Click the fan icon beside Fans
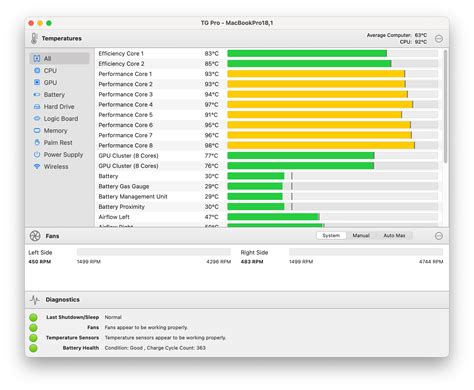This screenshot has height=390, width=474. tap(35, 236)
